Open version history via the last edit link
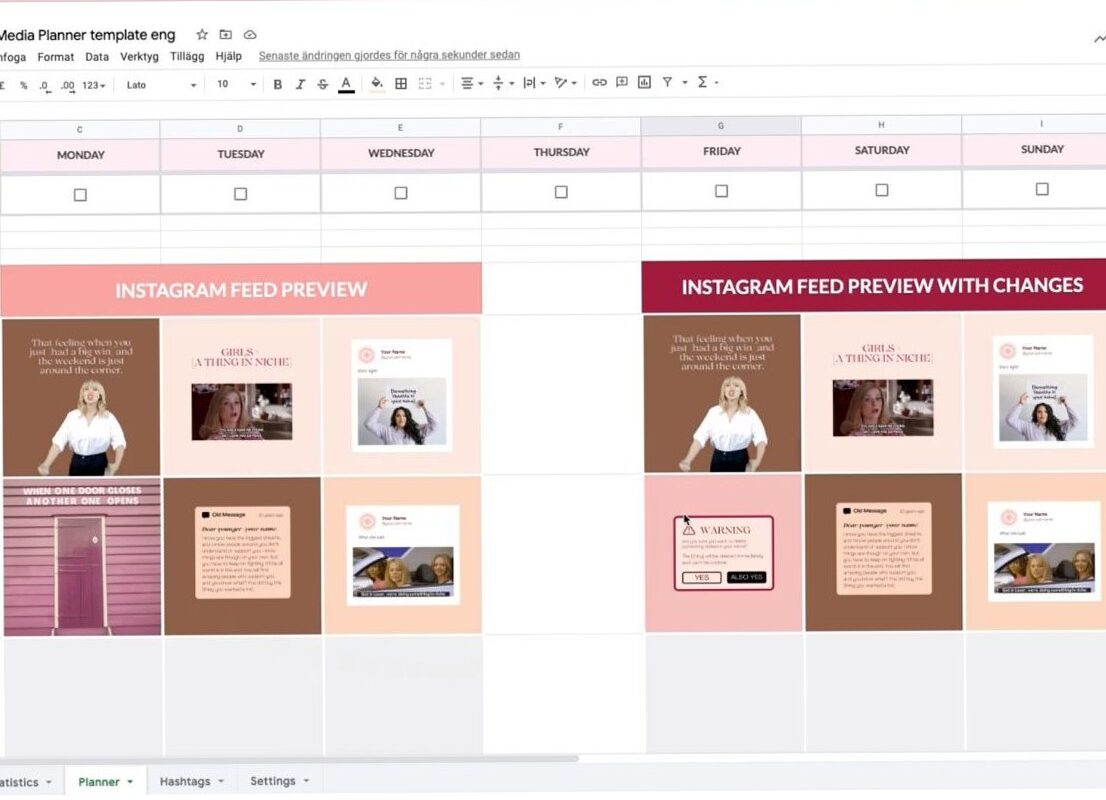The image size is (1106, 800). click(x=388, y=55)
